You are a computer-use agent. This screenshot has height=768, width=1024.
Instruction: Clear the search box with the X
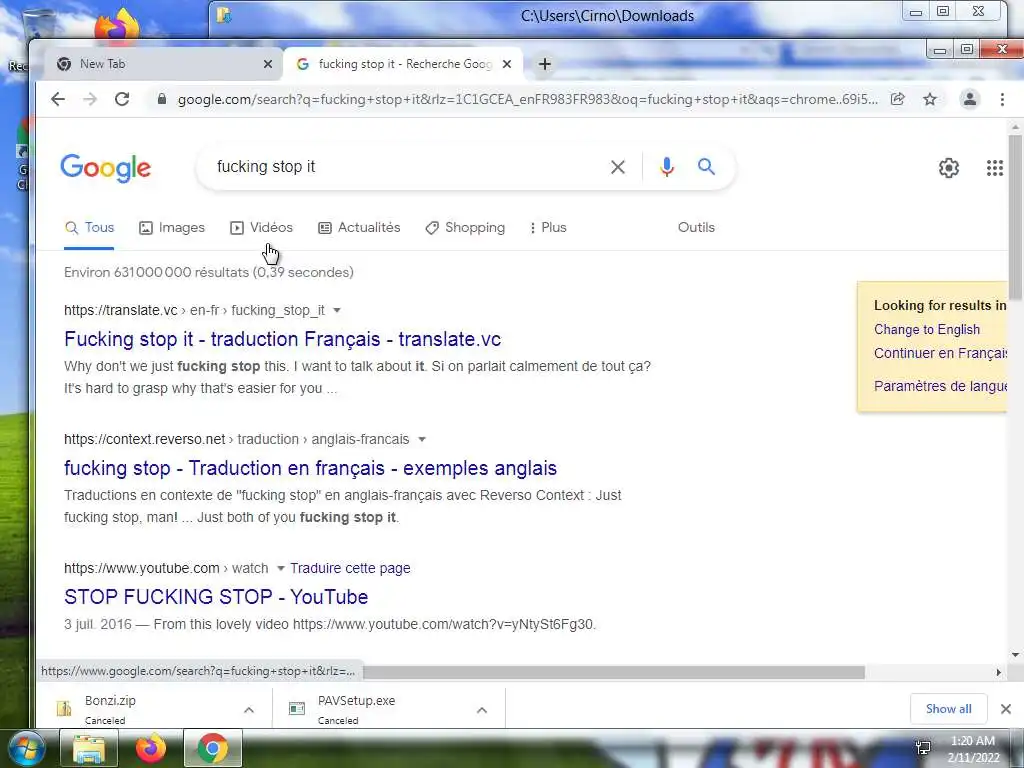[x=617, y=167]
